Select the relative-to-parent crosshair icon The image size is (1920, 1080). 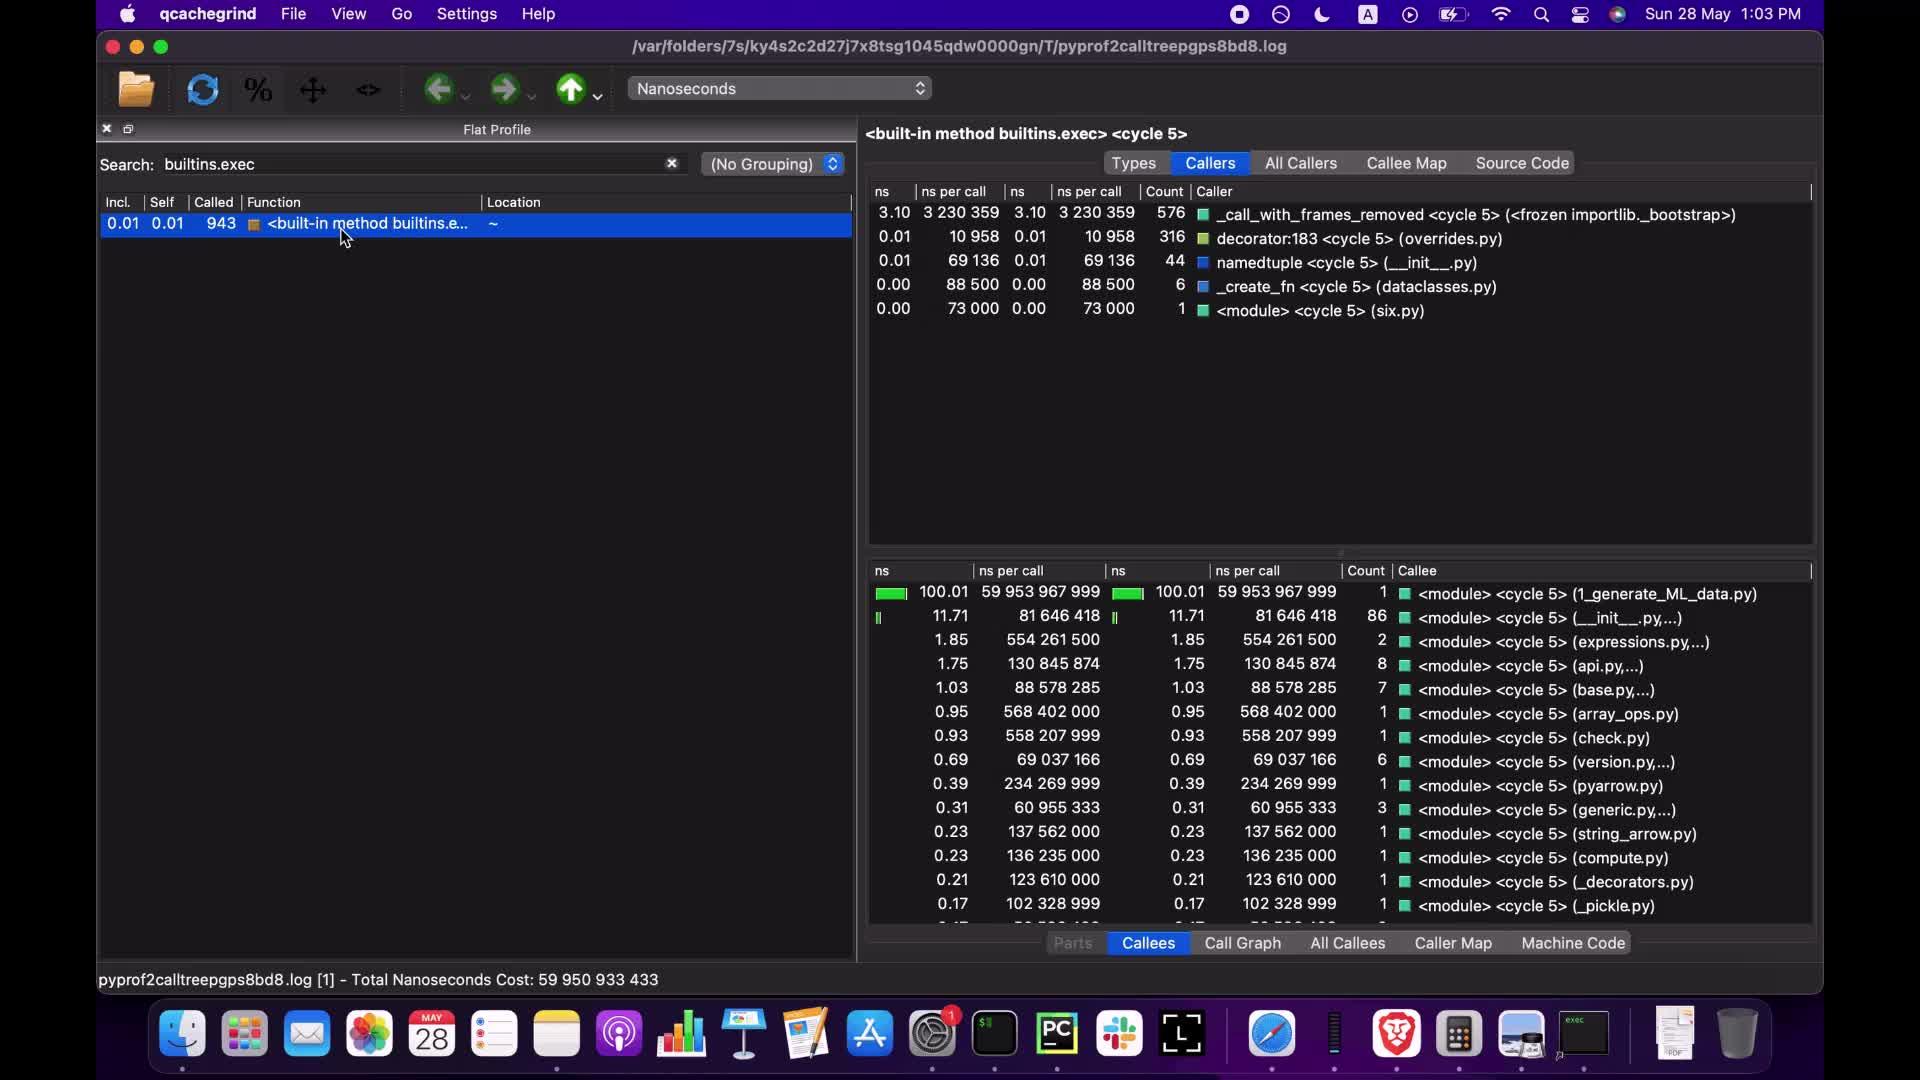coord(313,90)
